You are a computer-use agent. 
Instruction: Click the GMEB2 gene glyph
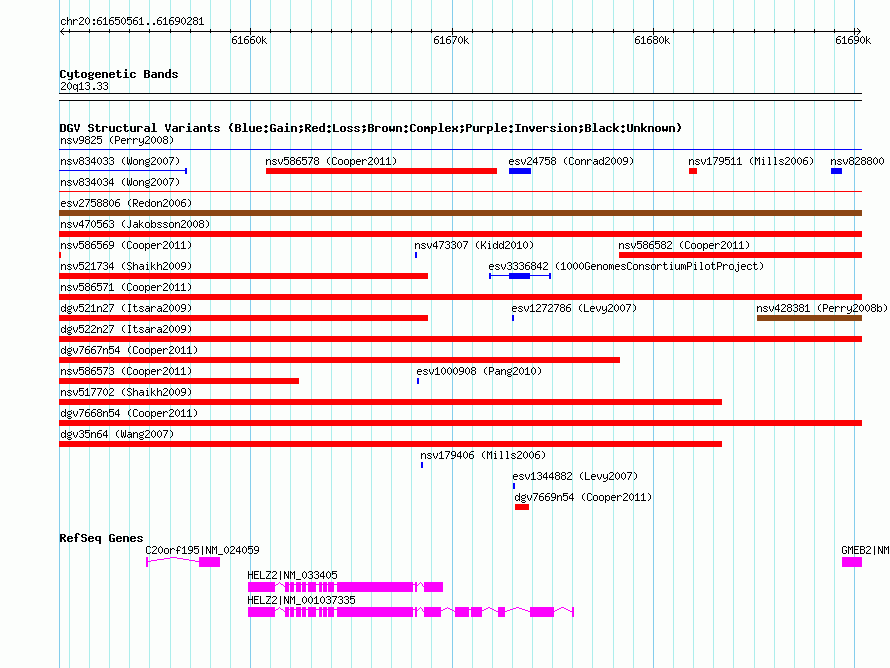pyautogui.click(x=851, y=562)
